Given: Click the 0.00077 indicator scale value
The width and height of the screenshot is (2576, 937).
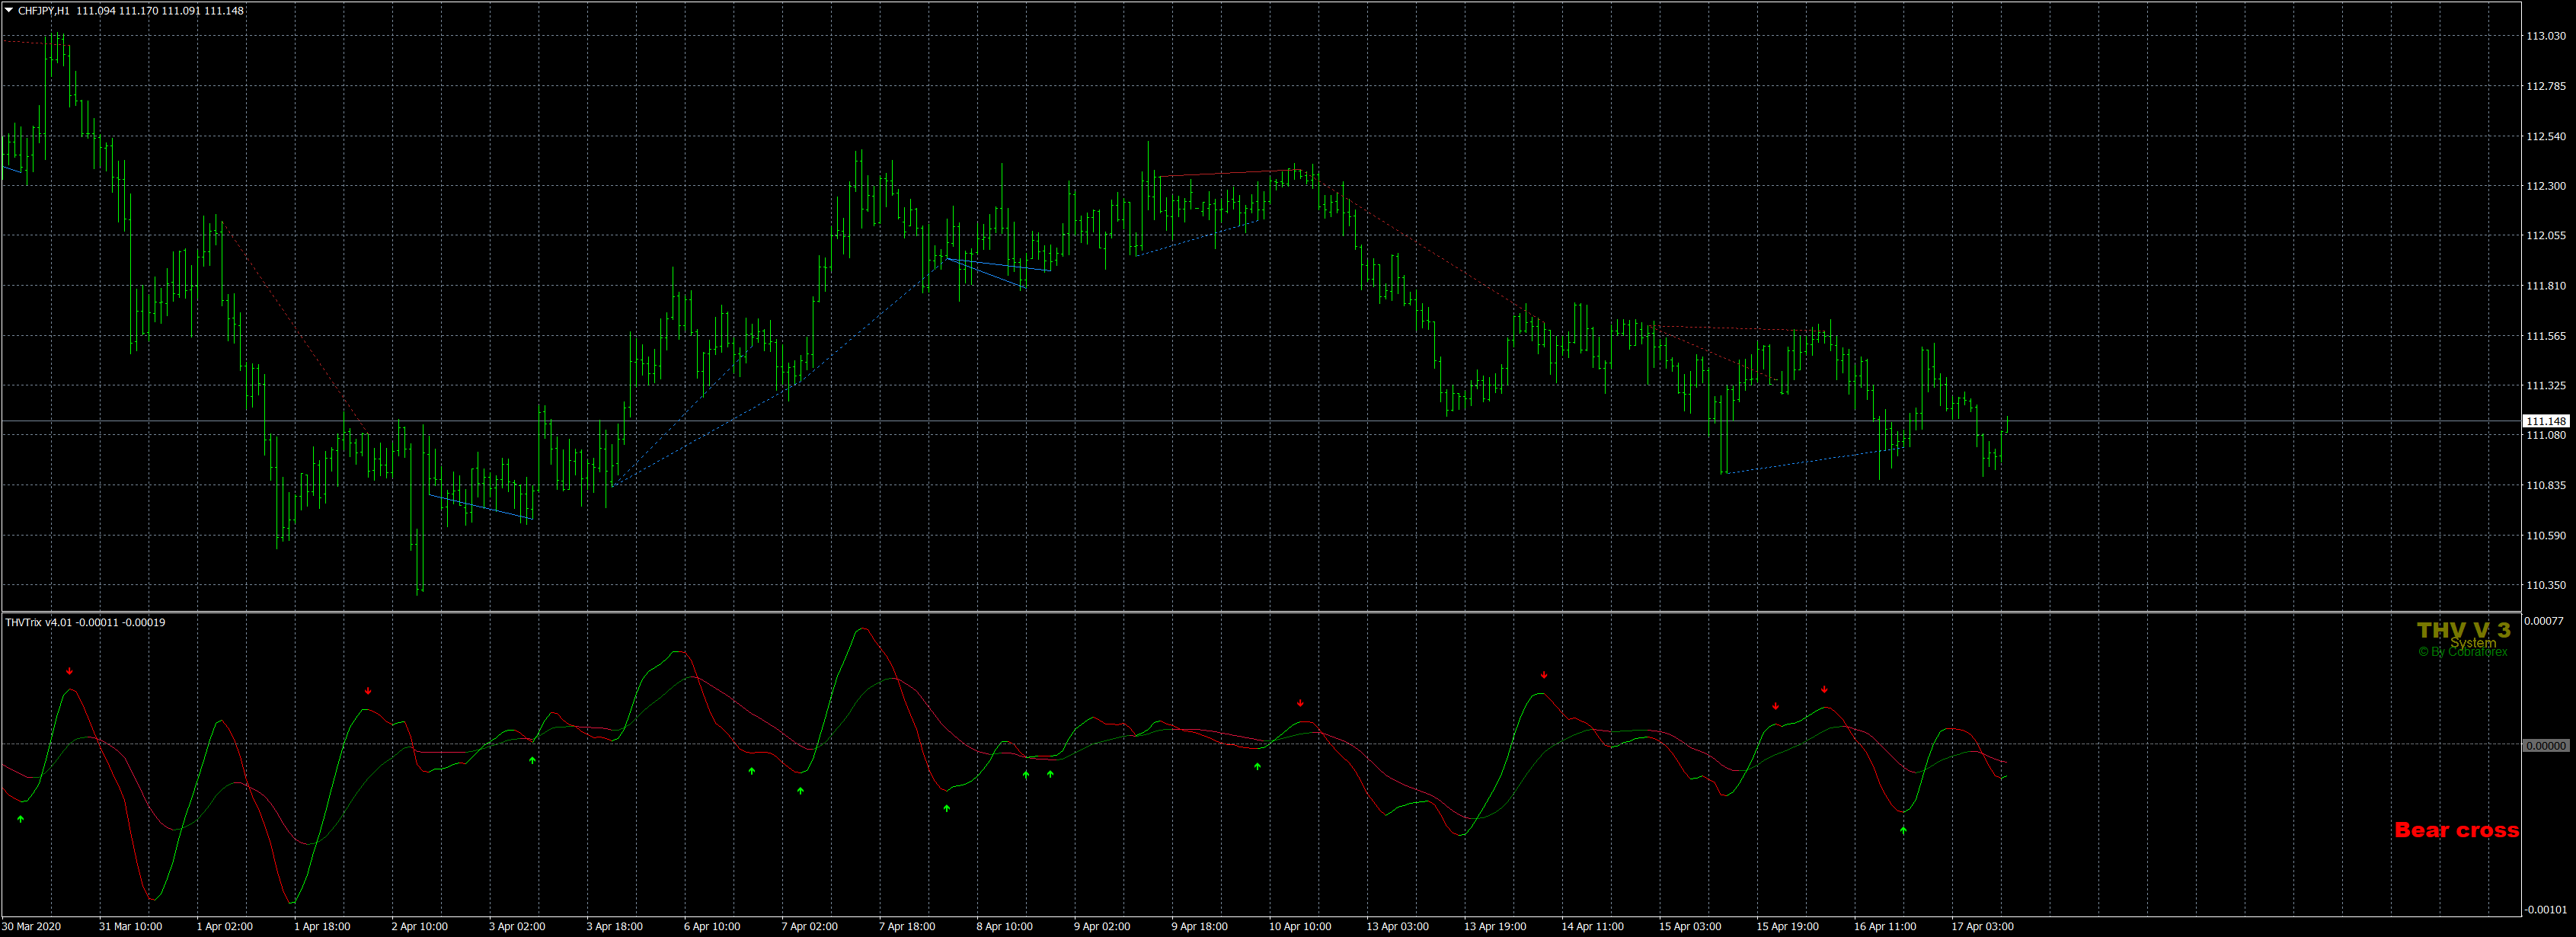Looking at the screenshot, I should (2545, 621).
